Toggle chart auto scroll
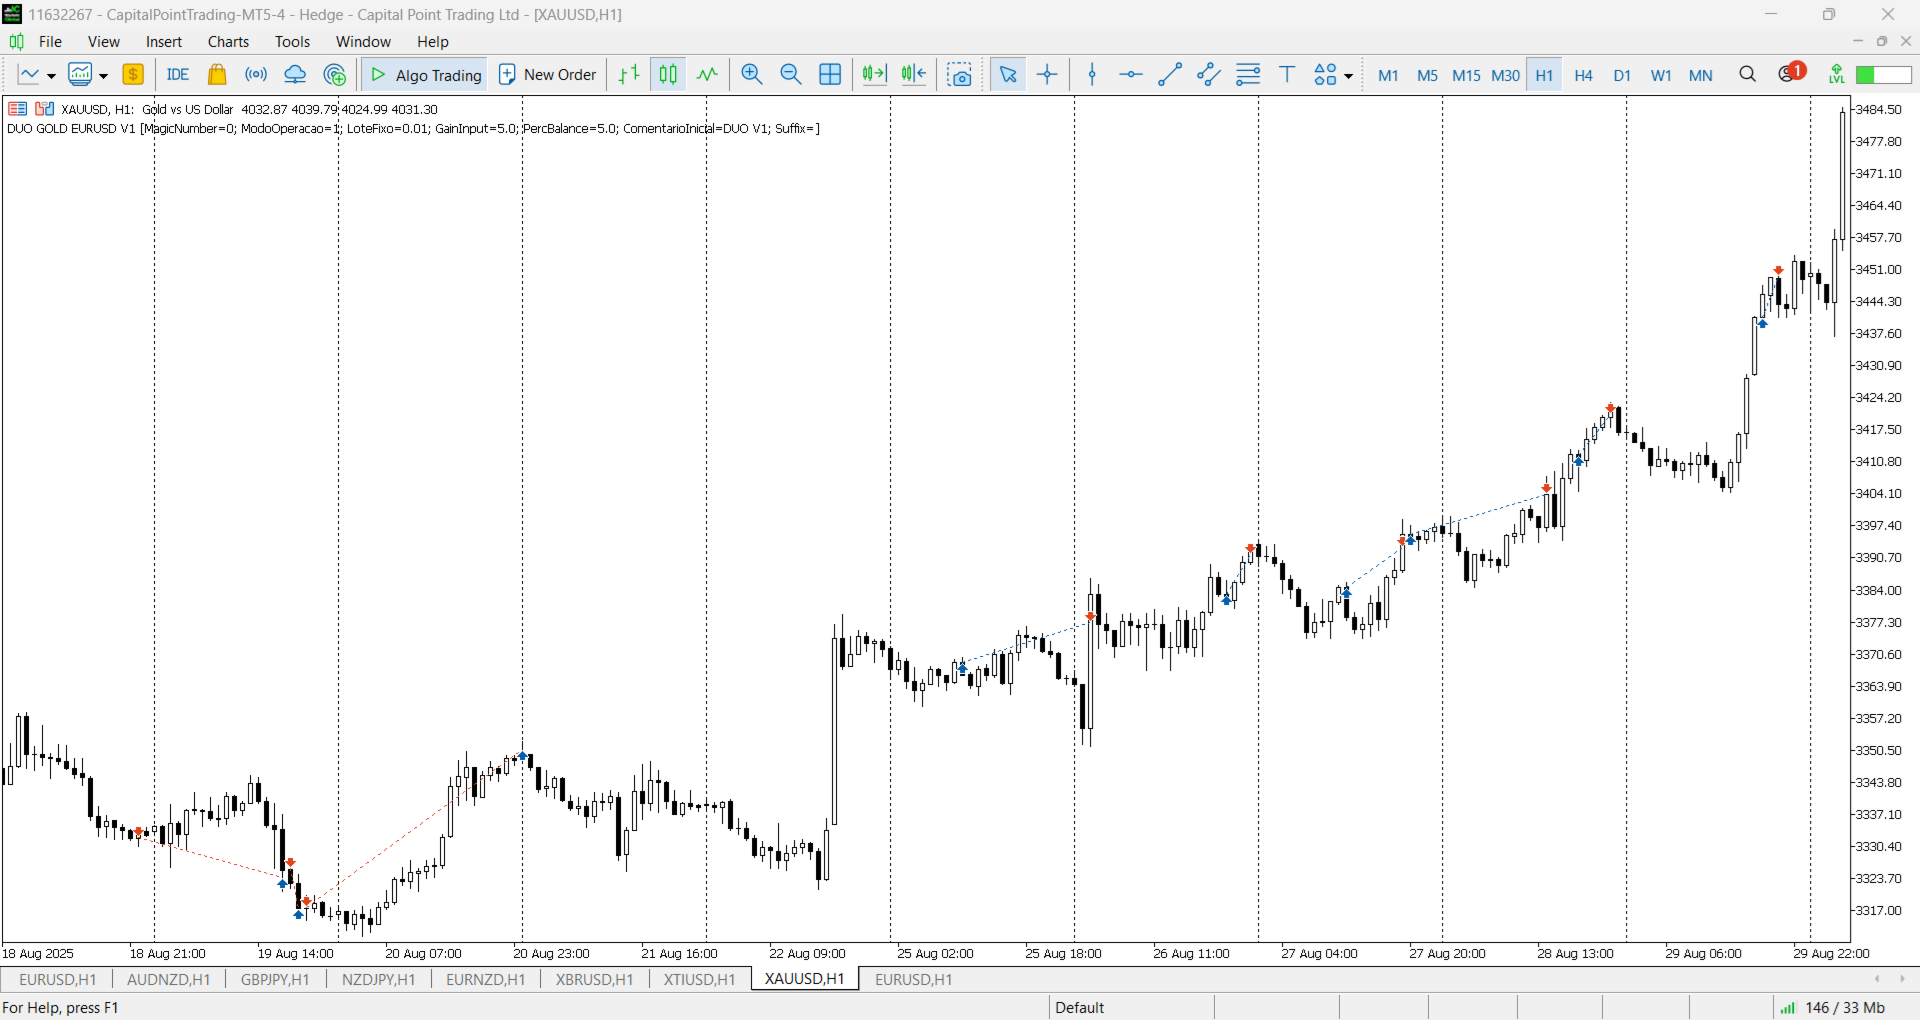The width and height of the screenshot is (1920, 1020). coord(875,75)
